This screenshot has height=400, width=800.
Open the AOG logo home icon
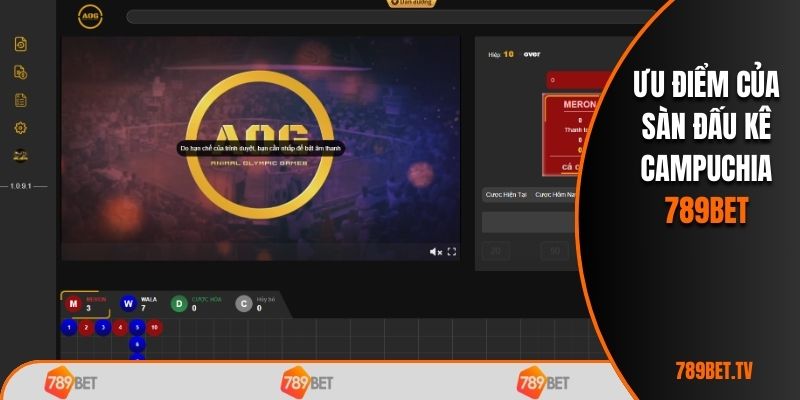[90, 17]
